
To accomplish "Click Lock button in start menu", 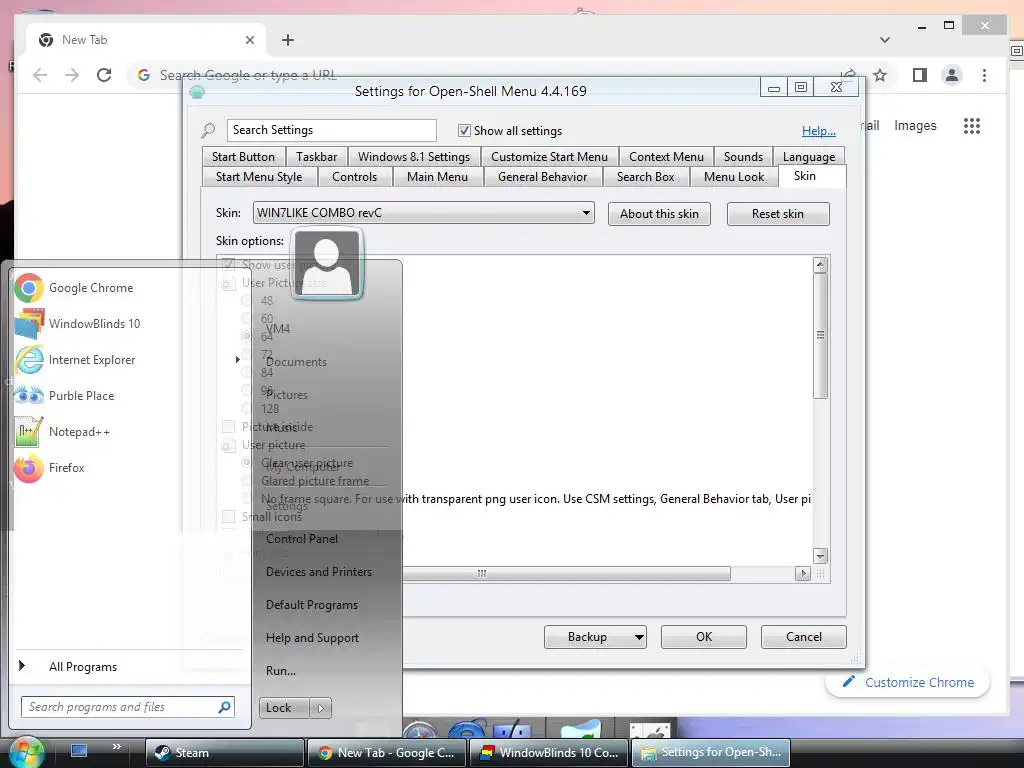I will point(284,708).
